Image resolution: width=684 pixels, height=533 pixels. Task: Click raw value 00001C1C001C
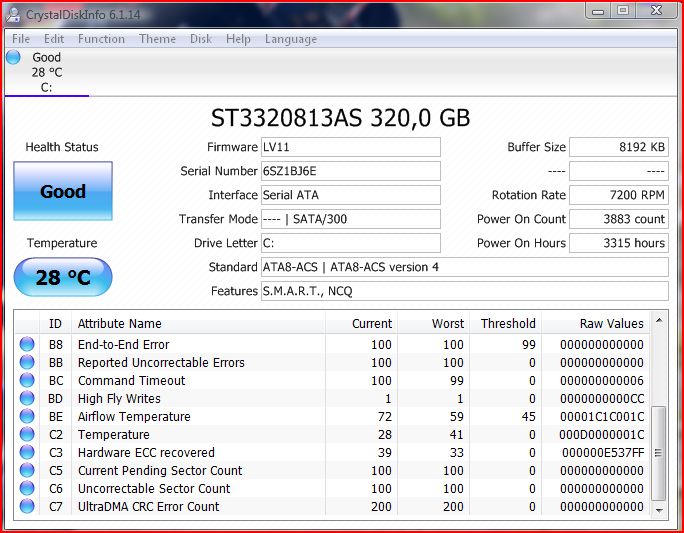point(602,417)
